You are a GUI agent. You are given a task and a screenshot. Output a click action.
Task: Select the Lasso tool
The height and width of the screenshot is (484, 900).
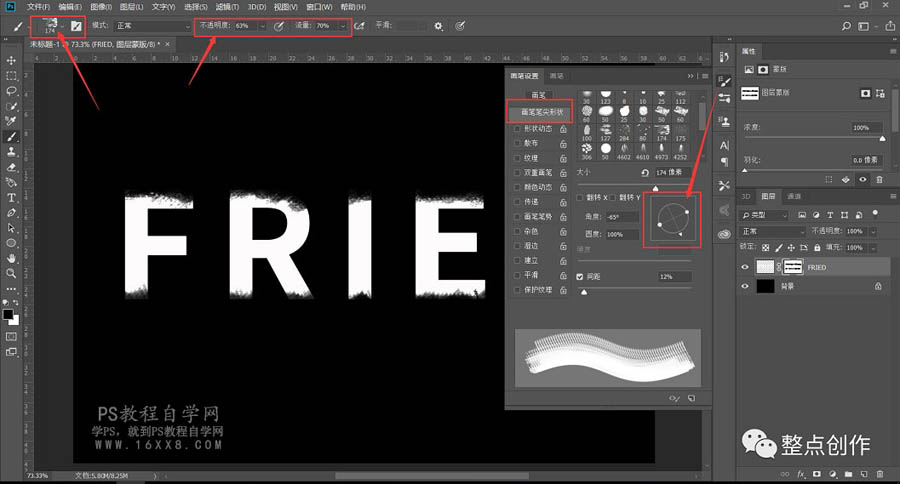[x=11, y=91]
